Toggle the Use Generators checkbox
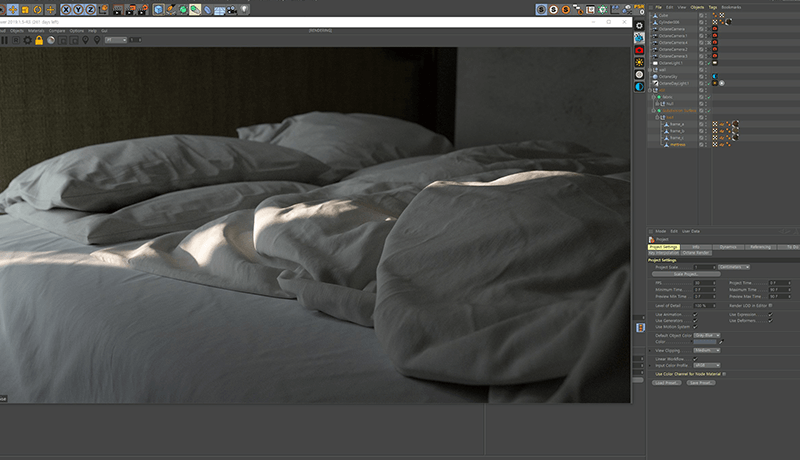 point(695,321)
